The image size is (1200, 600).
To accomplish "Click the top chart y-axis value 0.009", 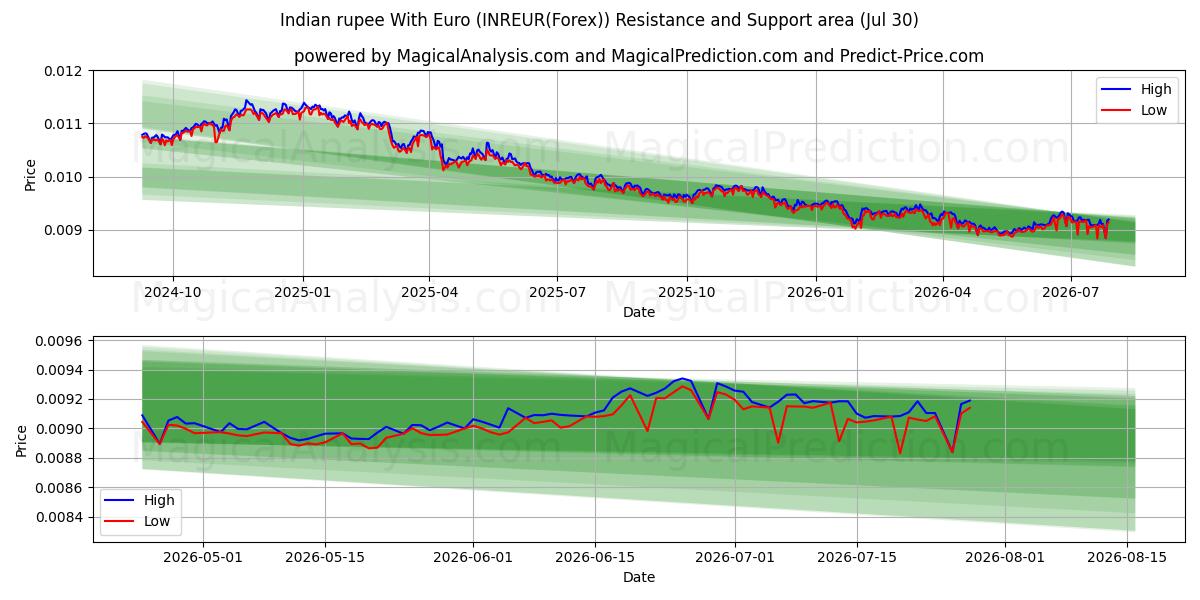I will coord(65,230).
